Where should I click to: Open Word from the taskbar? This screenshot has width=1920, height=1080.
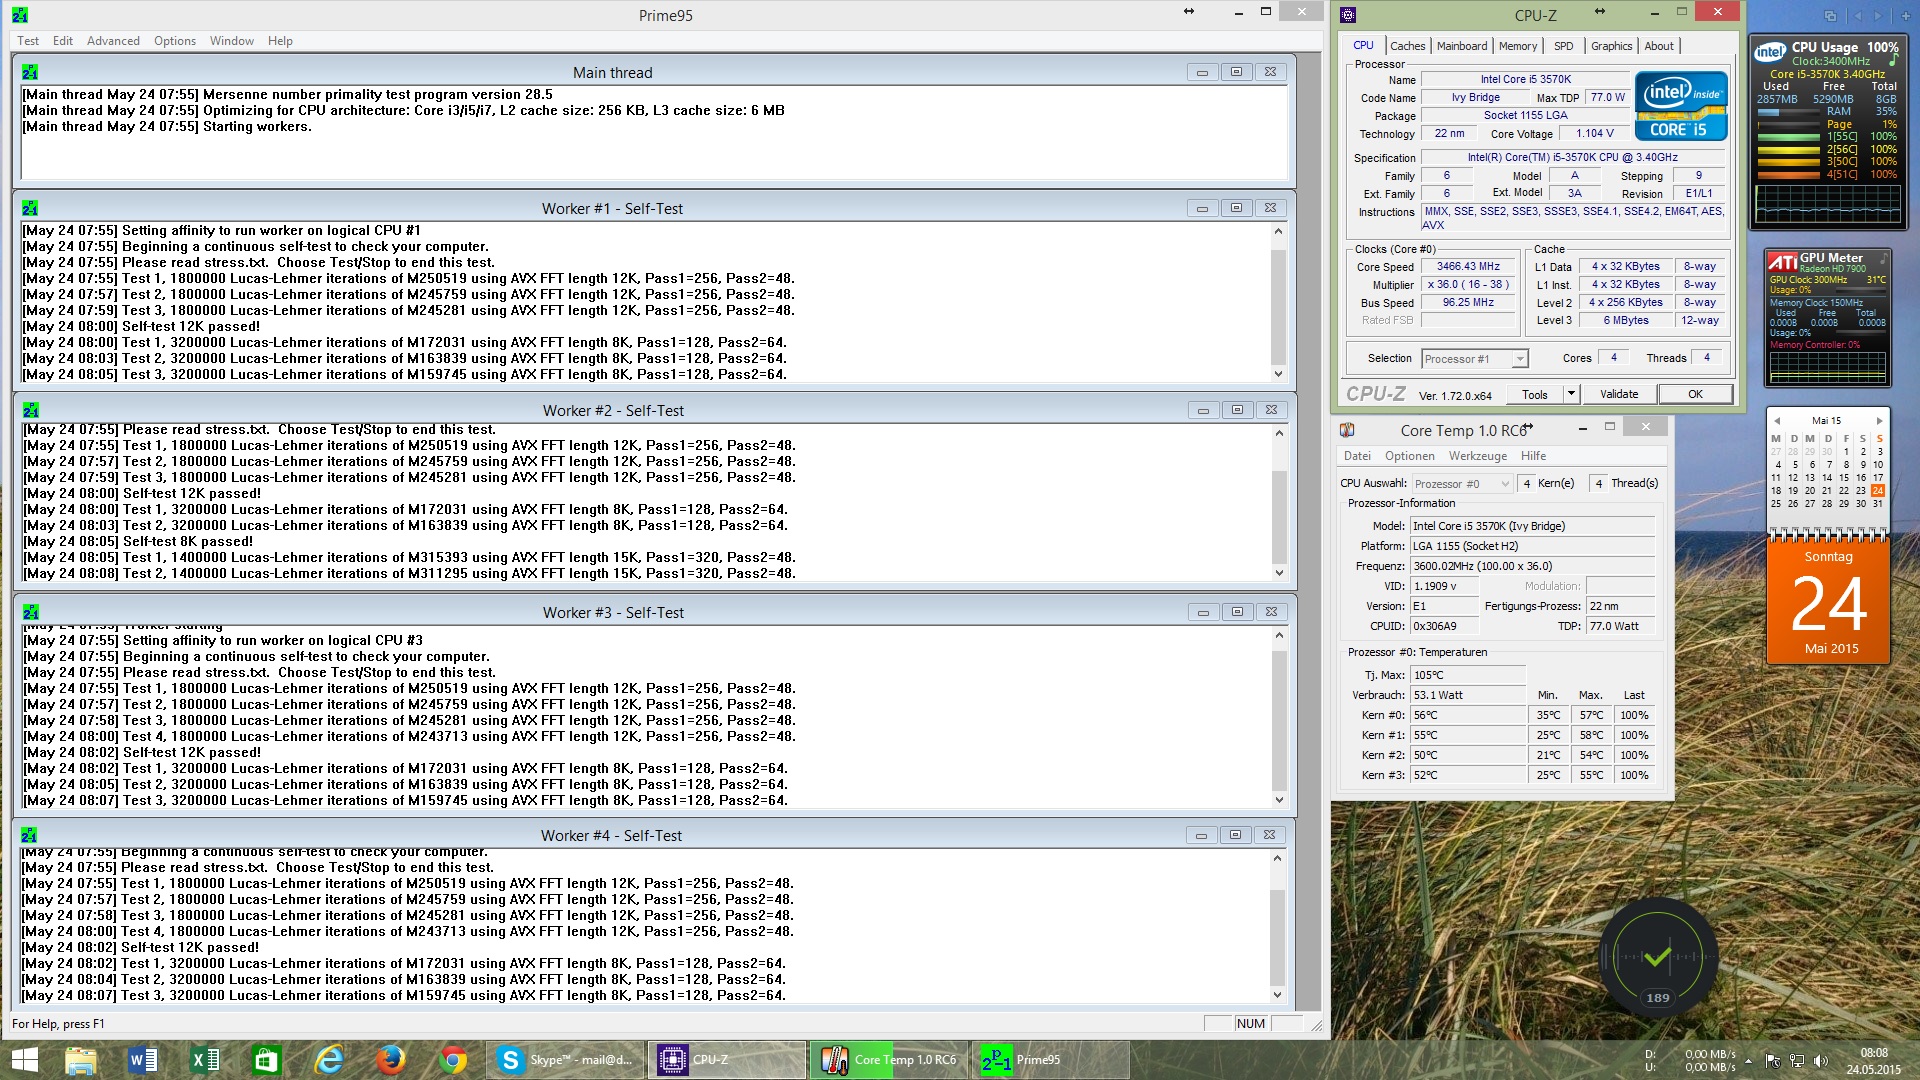click(x=143, y=1060)
